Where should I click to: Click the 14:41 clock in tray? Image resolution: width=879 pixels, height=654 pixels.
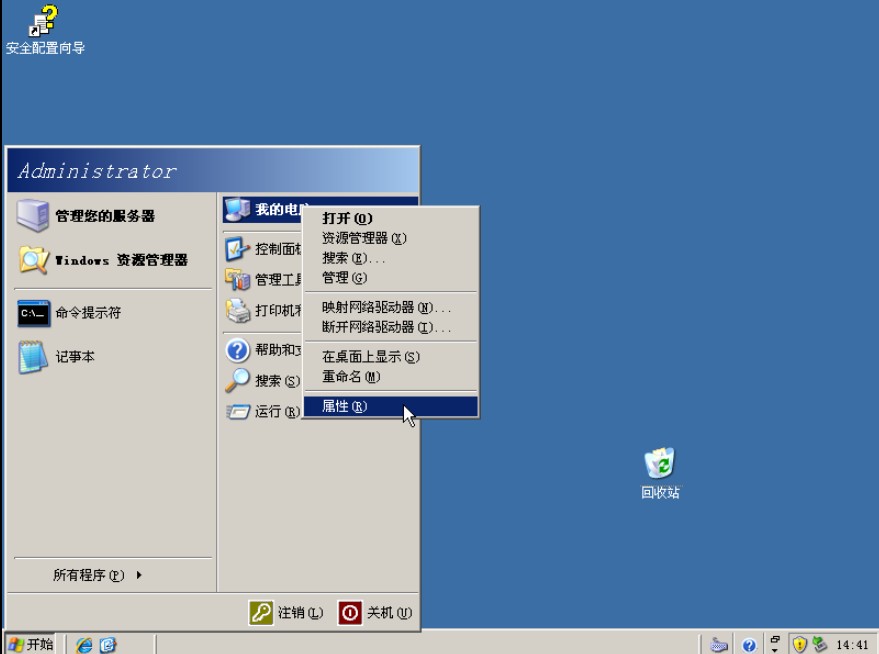point(853,645)
